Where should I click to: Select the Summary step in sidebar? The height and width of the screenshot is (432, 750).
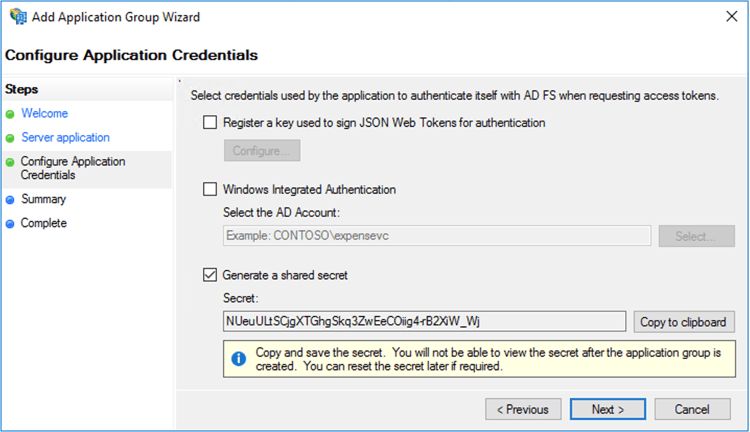pos(43,200)
